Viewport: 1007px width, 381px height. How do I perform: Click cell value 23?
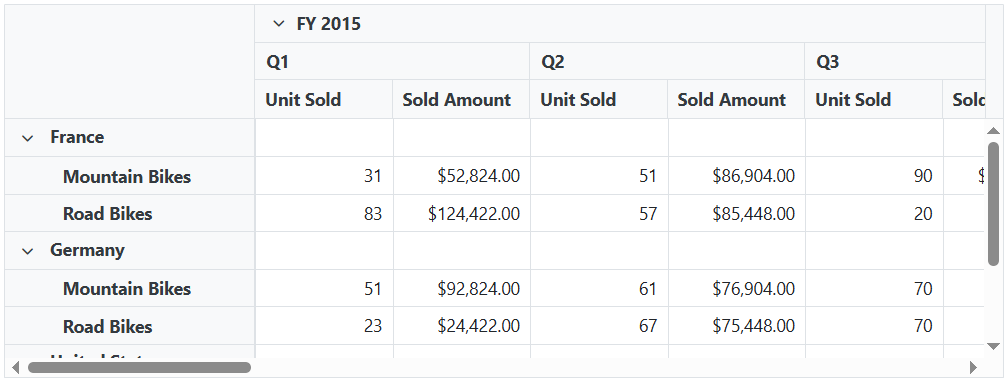[324, 326]
